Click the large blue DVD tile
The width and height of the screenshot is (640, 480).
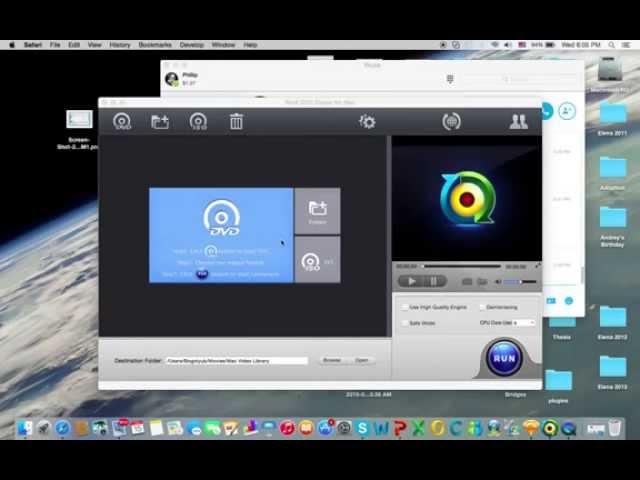221,235
